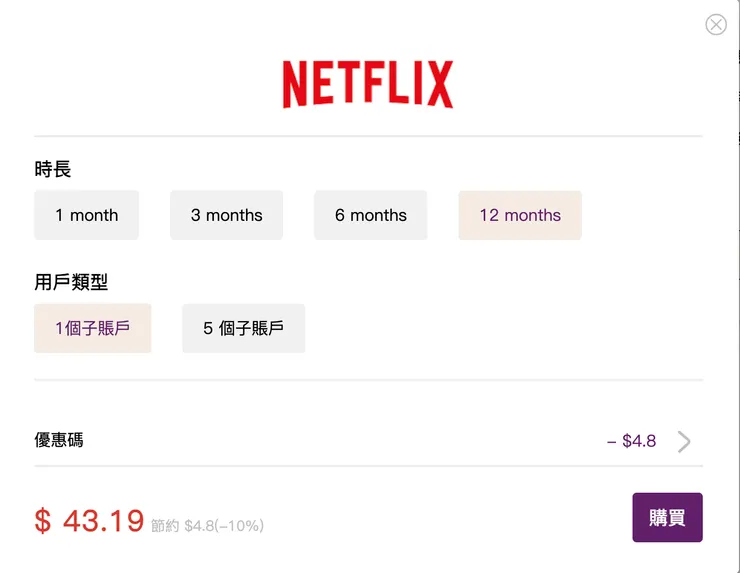Click the − $4.8 coupon discount
Screen dimensions: 740x573
coord(631,441)
